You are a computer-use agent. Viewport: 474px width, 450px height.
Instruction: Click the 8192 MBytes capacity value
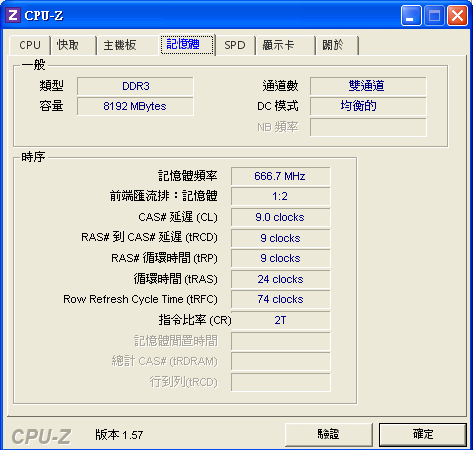click(135, 106)
